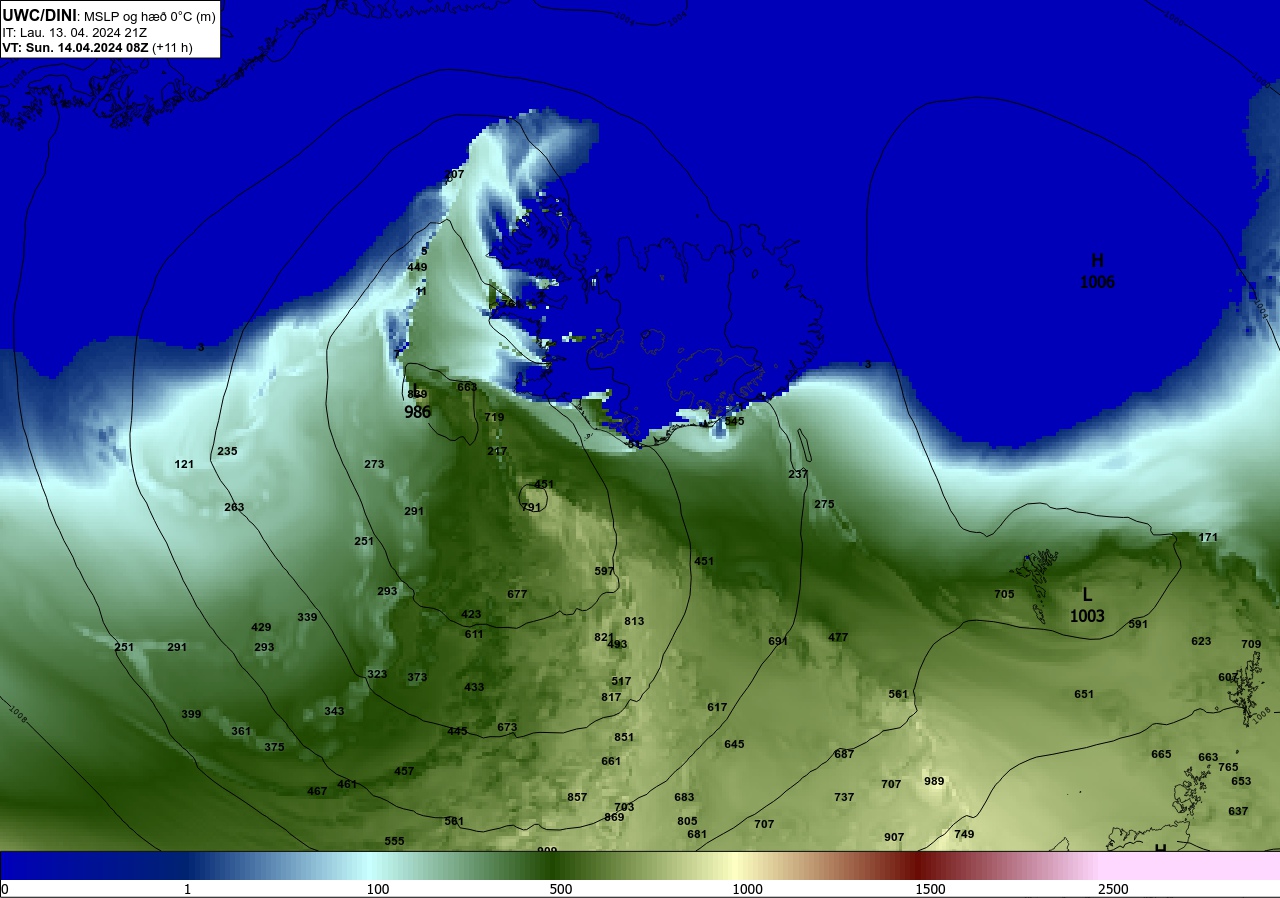1280x898 pixels.
Task: Click the height value '275'
Action: click(824, 504)
